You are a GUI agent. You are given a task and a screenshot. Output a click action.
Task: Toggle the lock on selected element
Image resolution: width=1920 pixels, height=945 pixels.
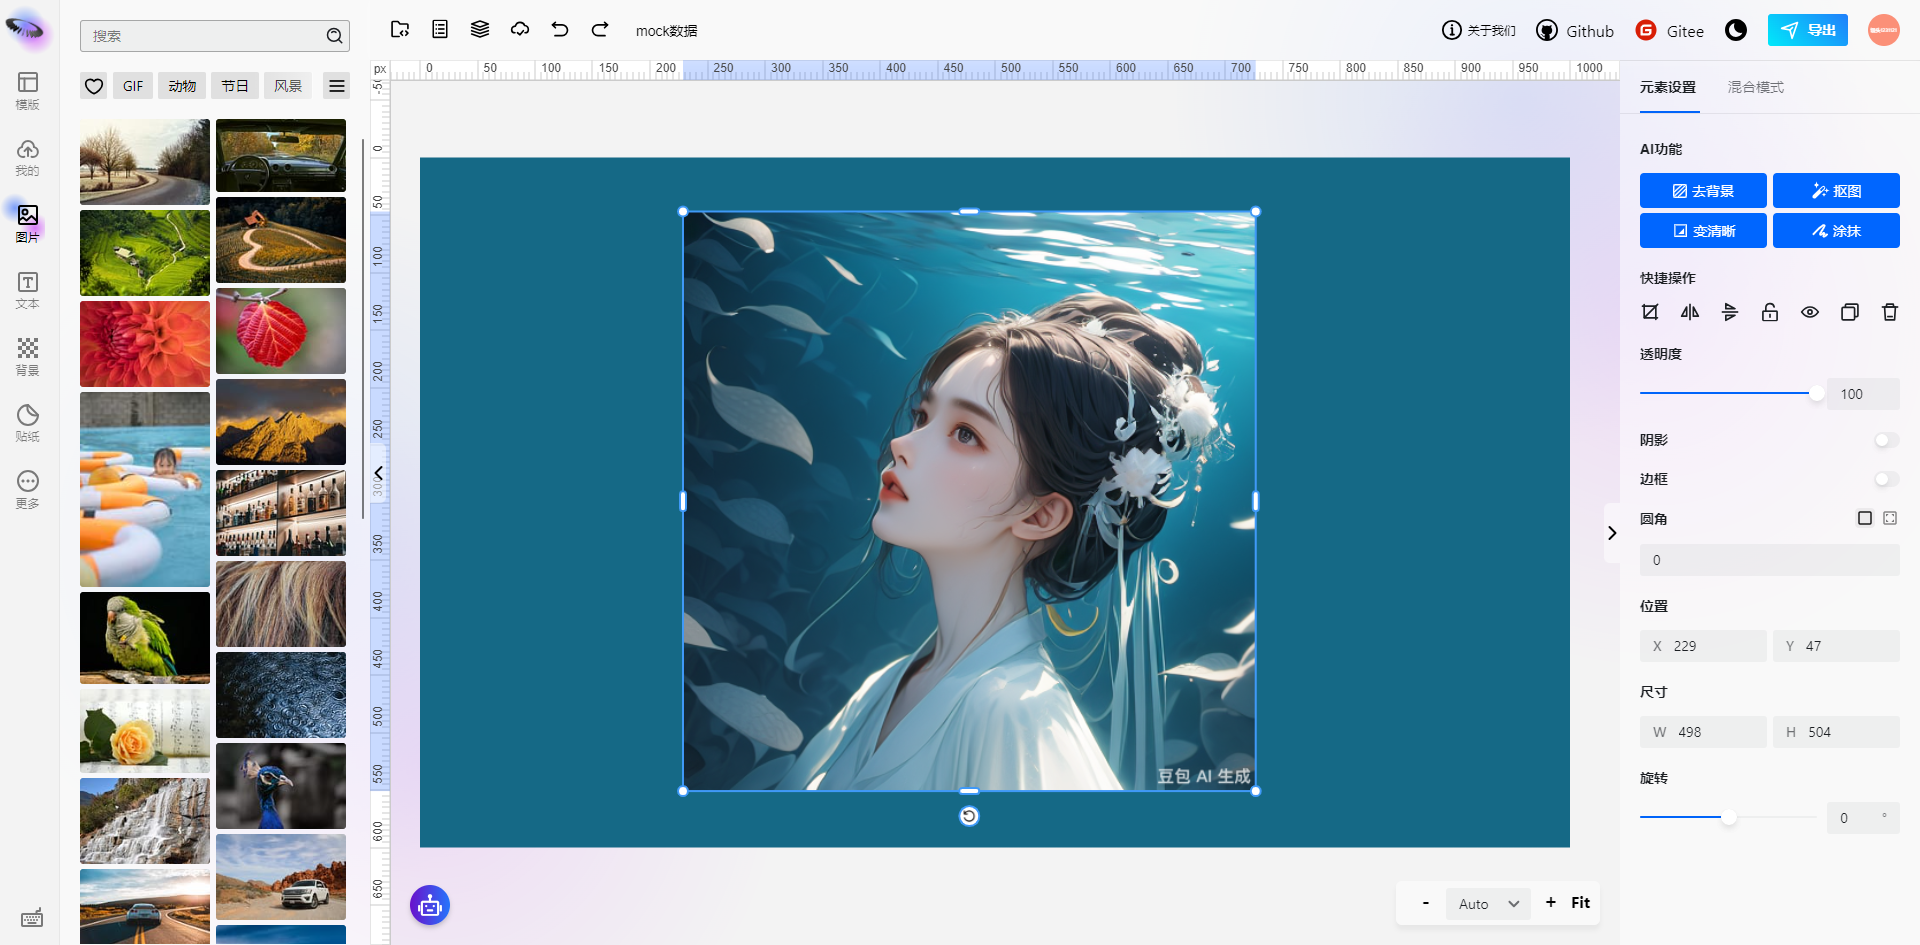pos(1770,312)
